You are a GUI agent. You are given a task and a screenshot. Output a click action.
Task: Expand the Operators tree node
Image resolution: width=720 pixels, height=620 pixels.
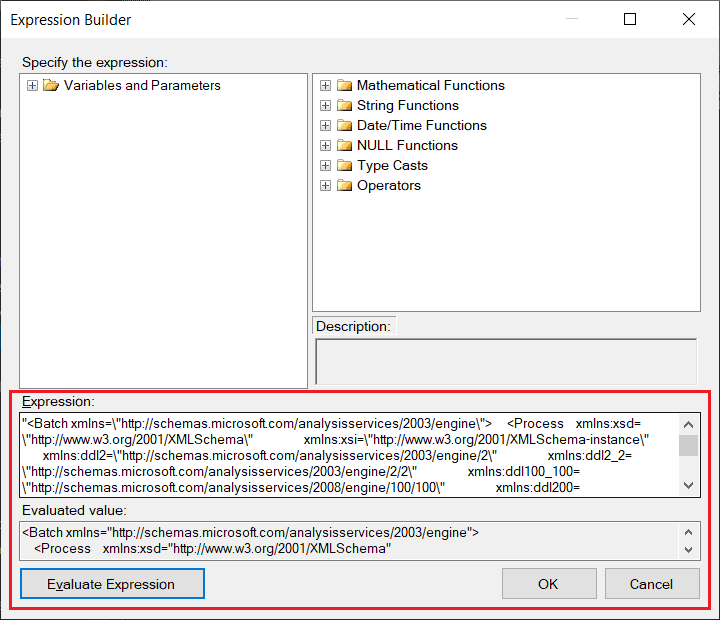click(326, 185)
